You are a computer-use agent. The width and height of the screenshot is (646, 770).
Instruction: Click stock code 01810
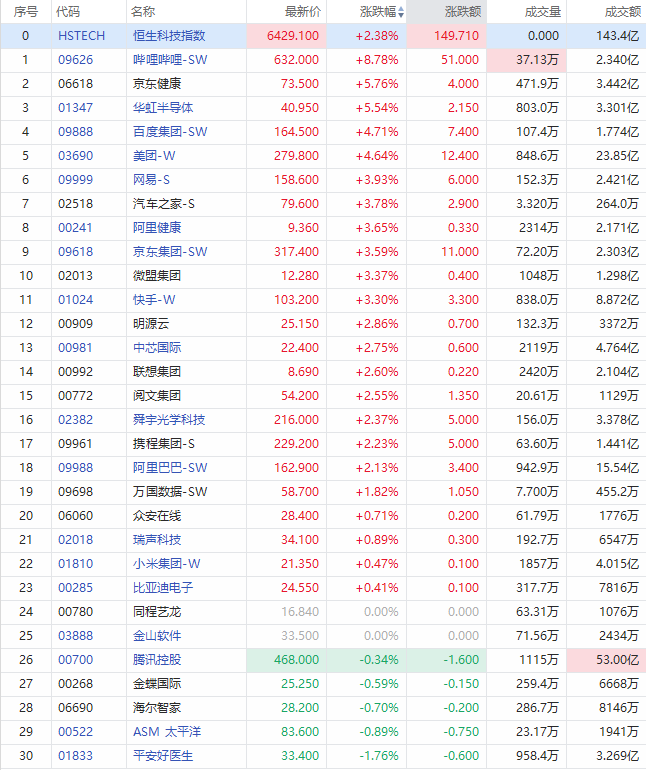click(76, 564)
